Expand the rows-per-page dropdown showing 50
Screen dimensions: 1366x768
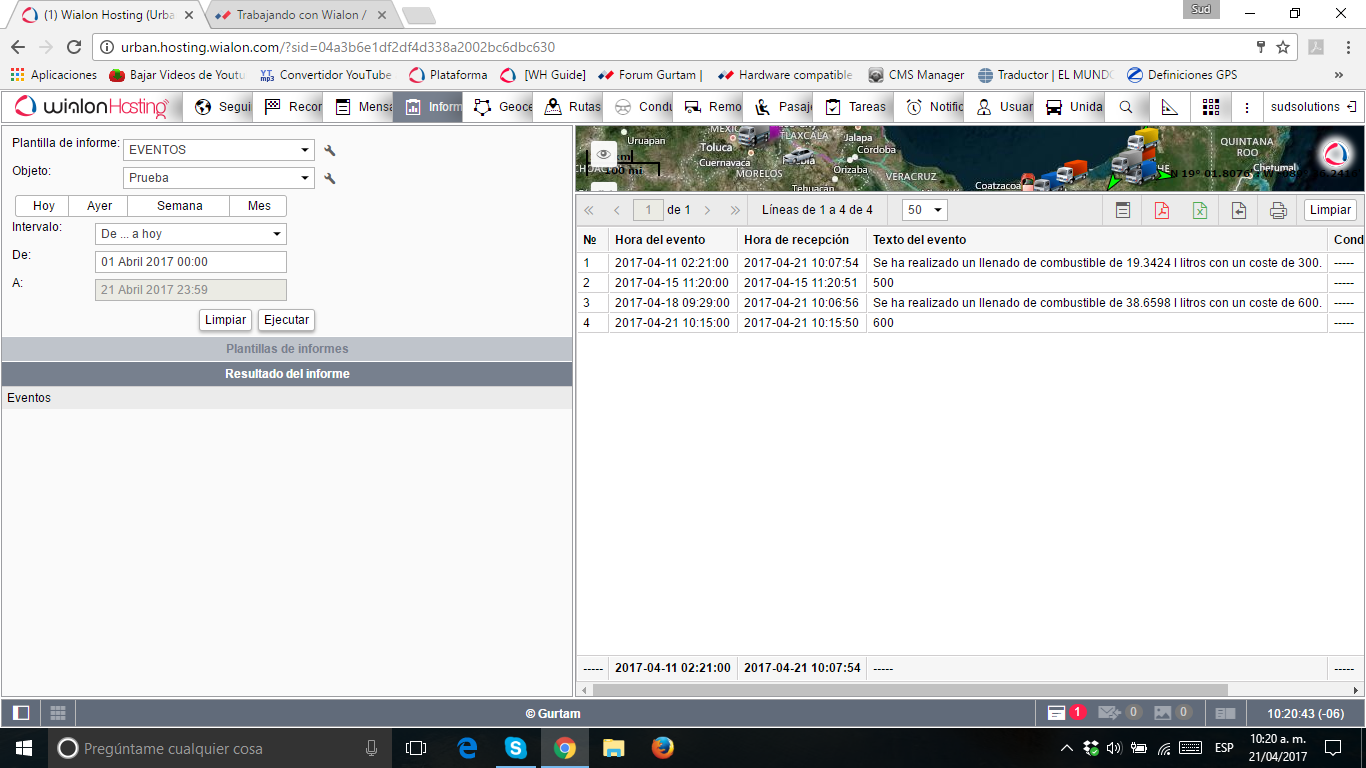(924, 210)
